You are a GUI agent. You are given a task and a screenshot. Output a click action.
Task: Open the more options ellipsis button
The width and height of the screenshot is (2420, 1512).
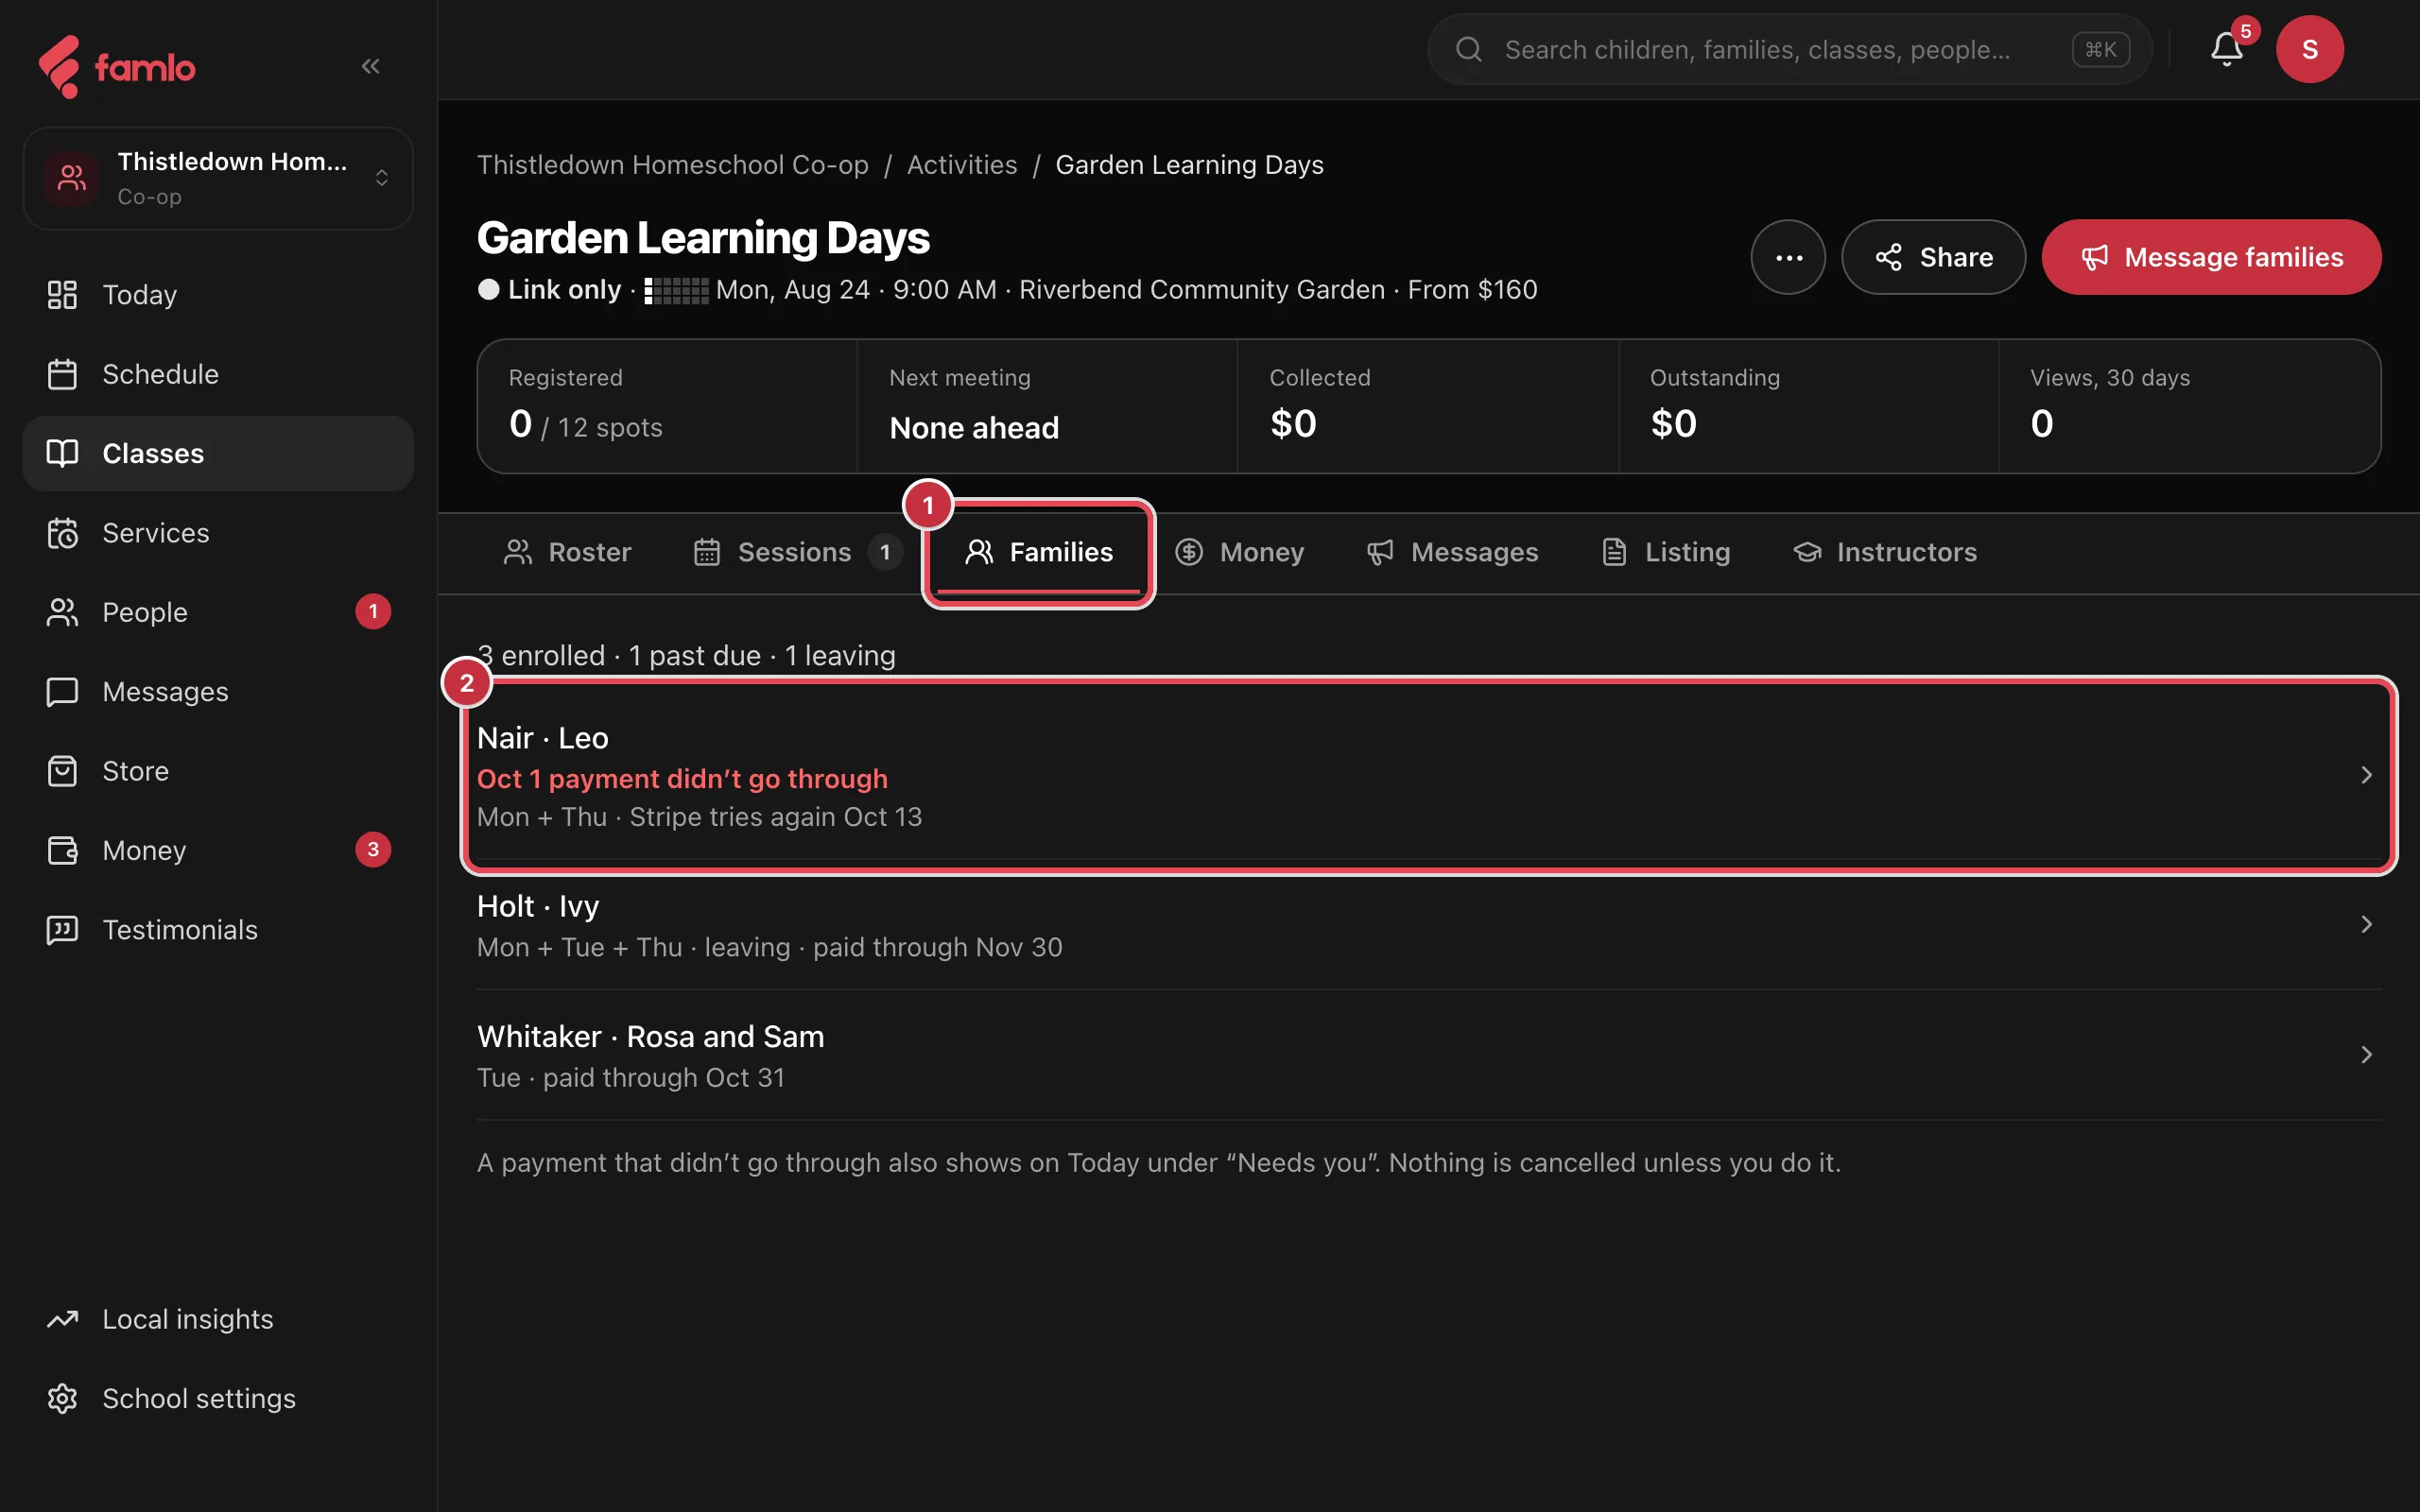1788,257
